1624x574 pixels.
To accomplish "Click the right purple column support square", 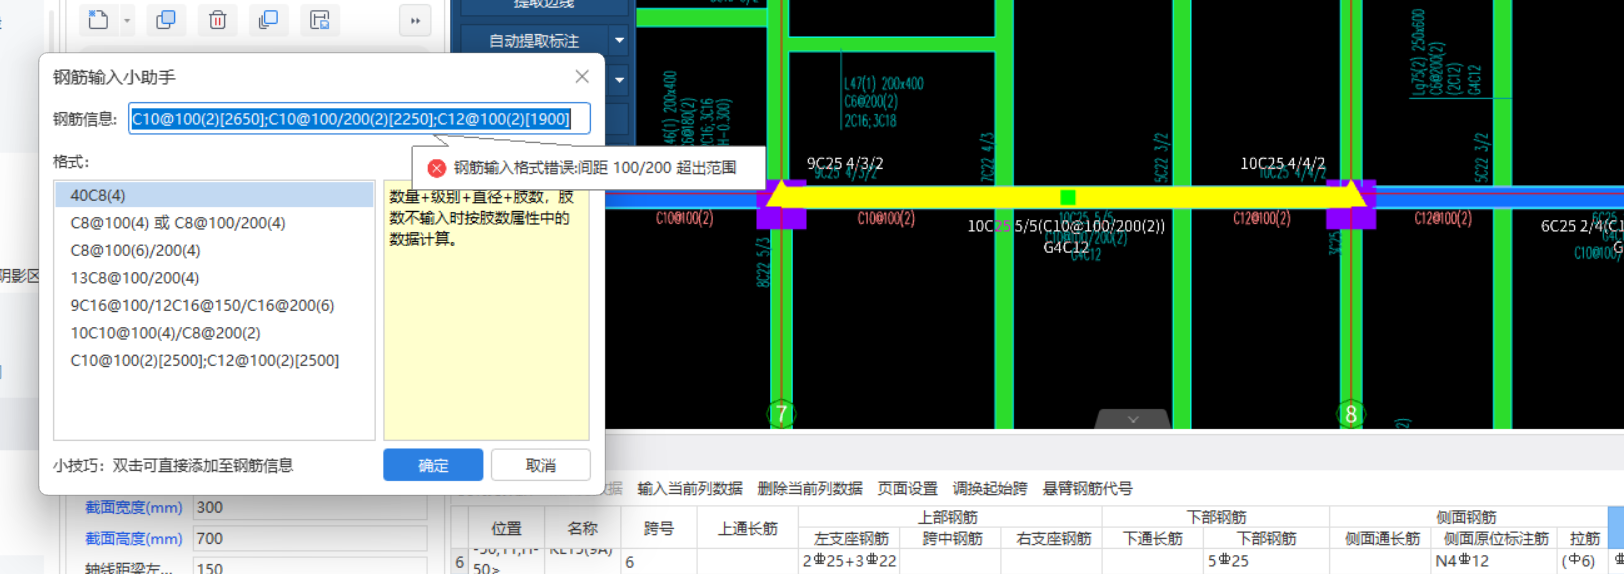I will (x=1351, y=205).
